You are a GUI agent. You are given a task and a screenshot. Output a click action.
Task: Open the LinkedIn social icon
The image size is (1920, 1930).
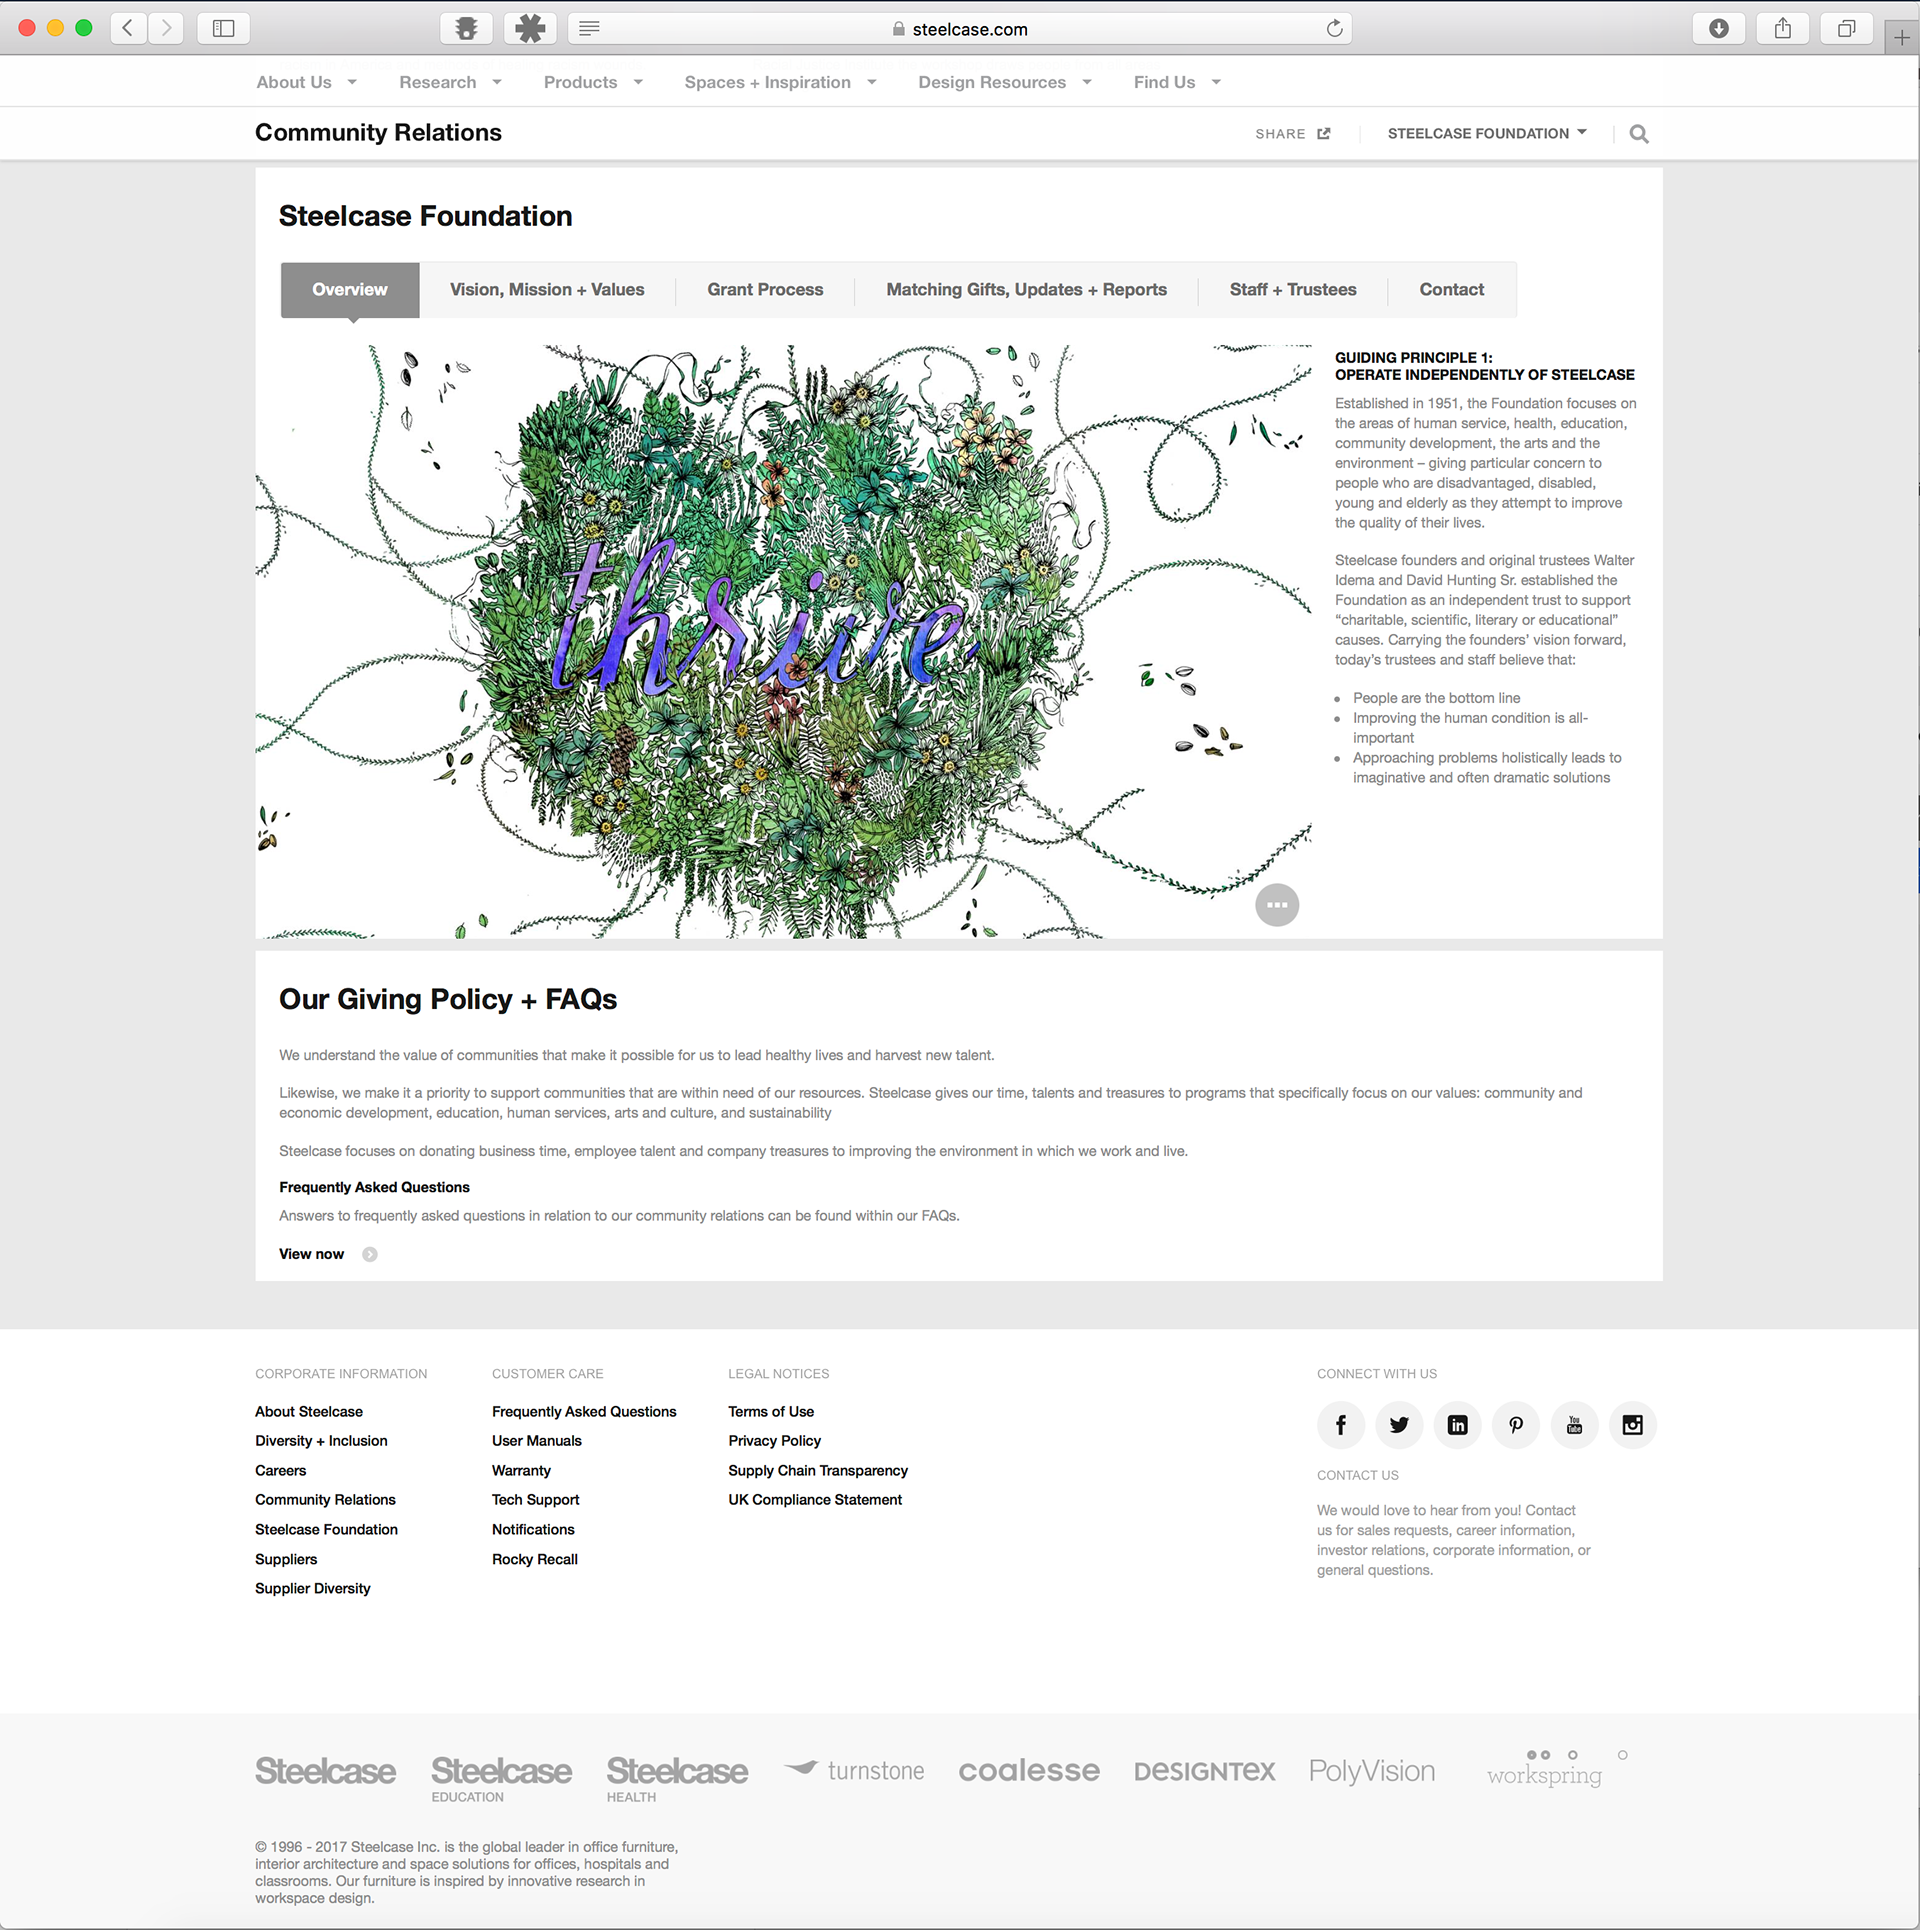click(x=1457, y=1425)
